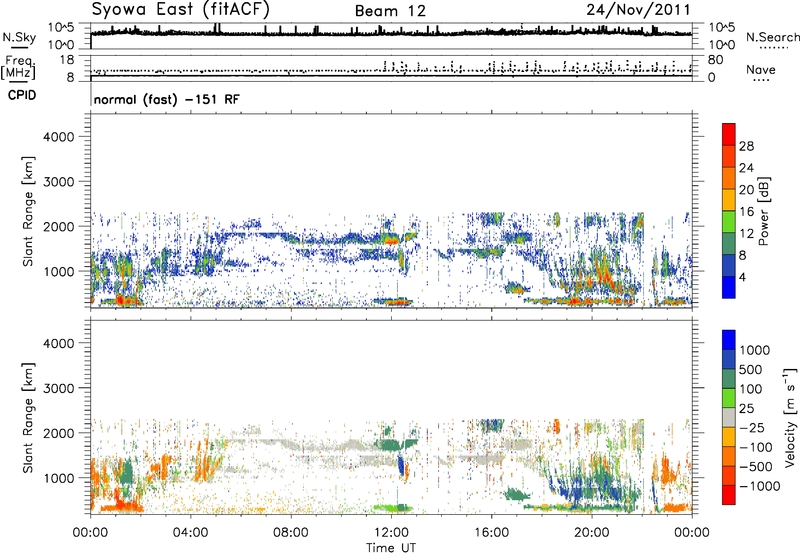Click the red -1000 m/s velocity color segment
The height and width of the screenshot is (554, 800).
pos(729,495)
